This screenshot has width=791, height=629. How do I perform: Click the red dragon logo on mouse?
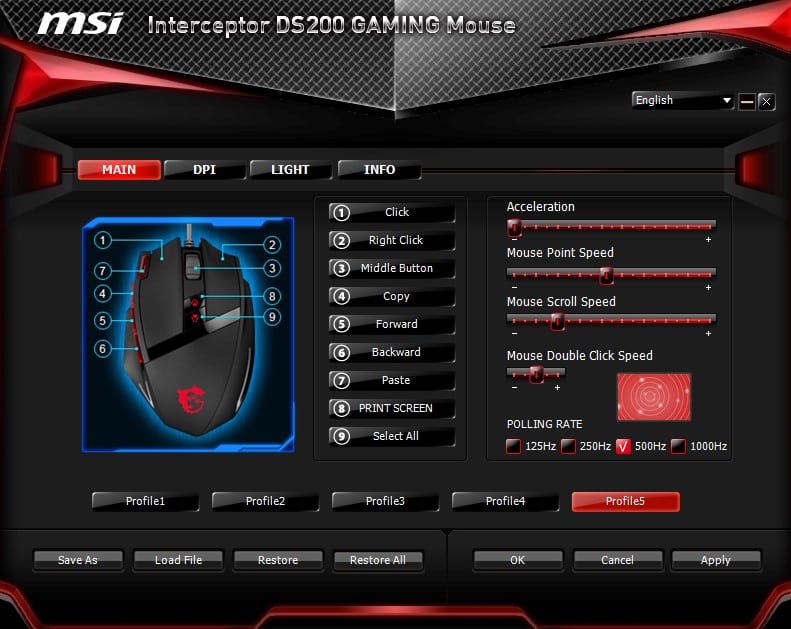[191, 400]
